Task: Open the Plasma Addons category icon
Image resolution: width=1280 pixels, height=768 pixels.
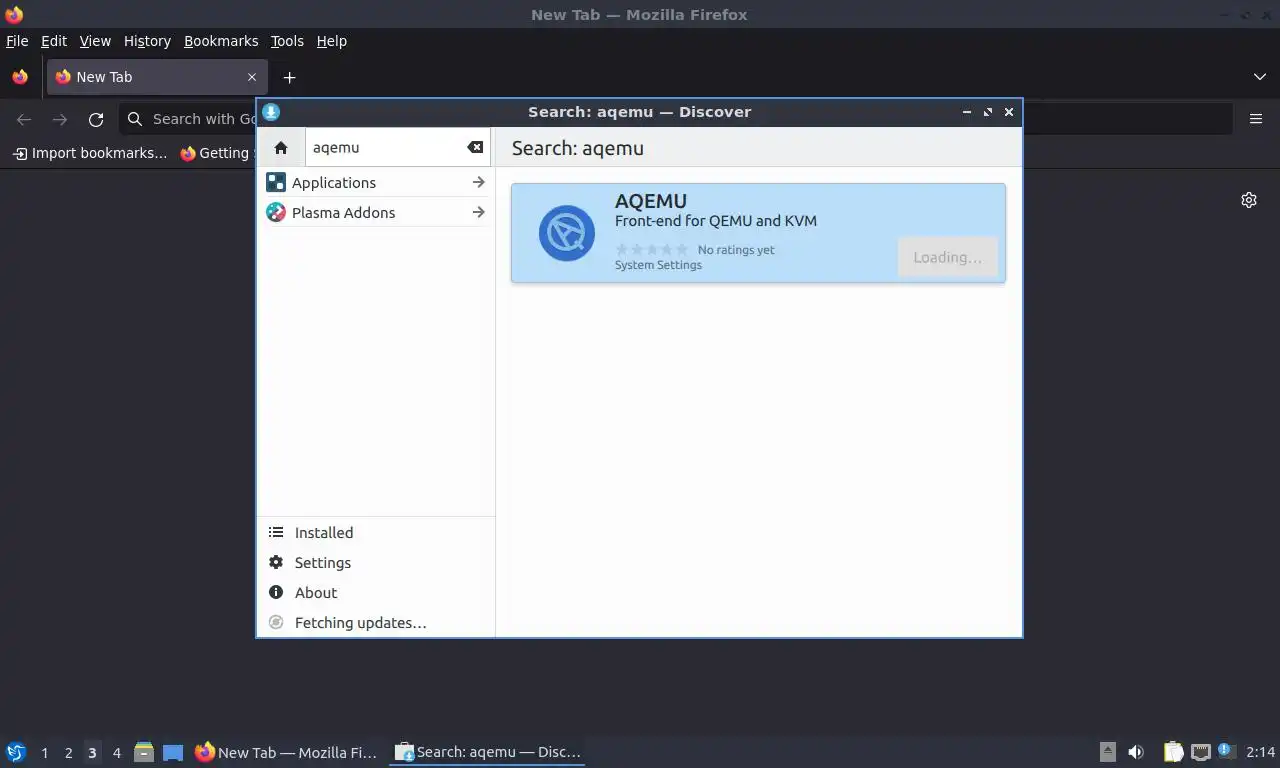Action: click(x=276, y=212)
